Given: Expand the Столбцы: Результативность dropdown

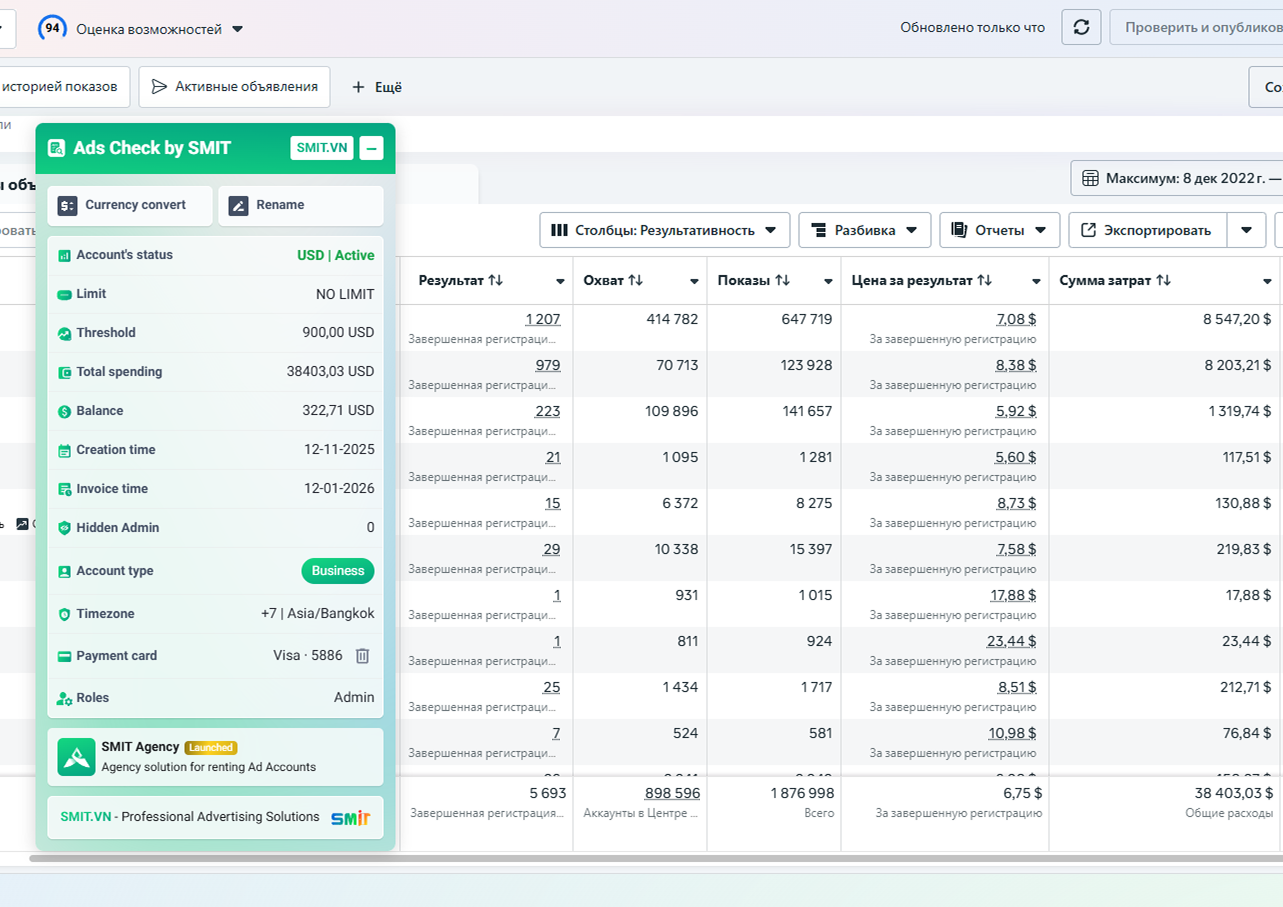Looking at the screenshot, I should coord(664,230).
